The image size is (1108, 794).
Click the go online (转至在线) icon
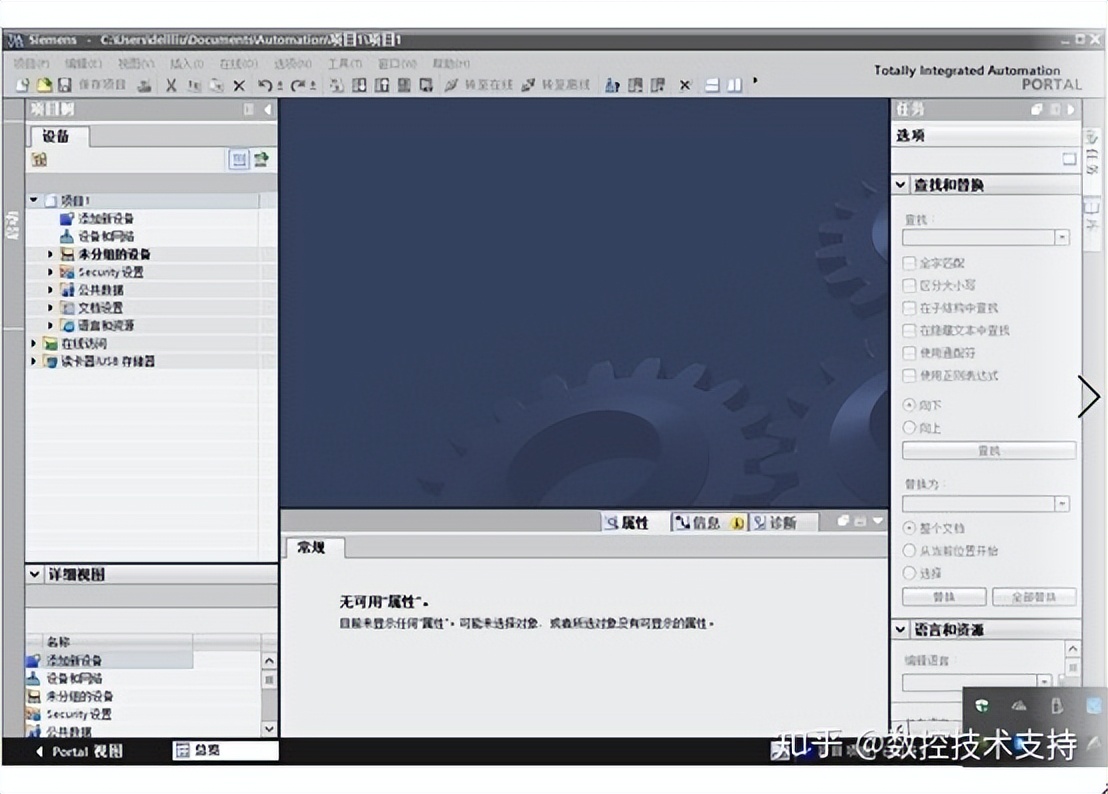pos(452,85)
